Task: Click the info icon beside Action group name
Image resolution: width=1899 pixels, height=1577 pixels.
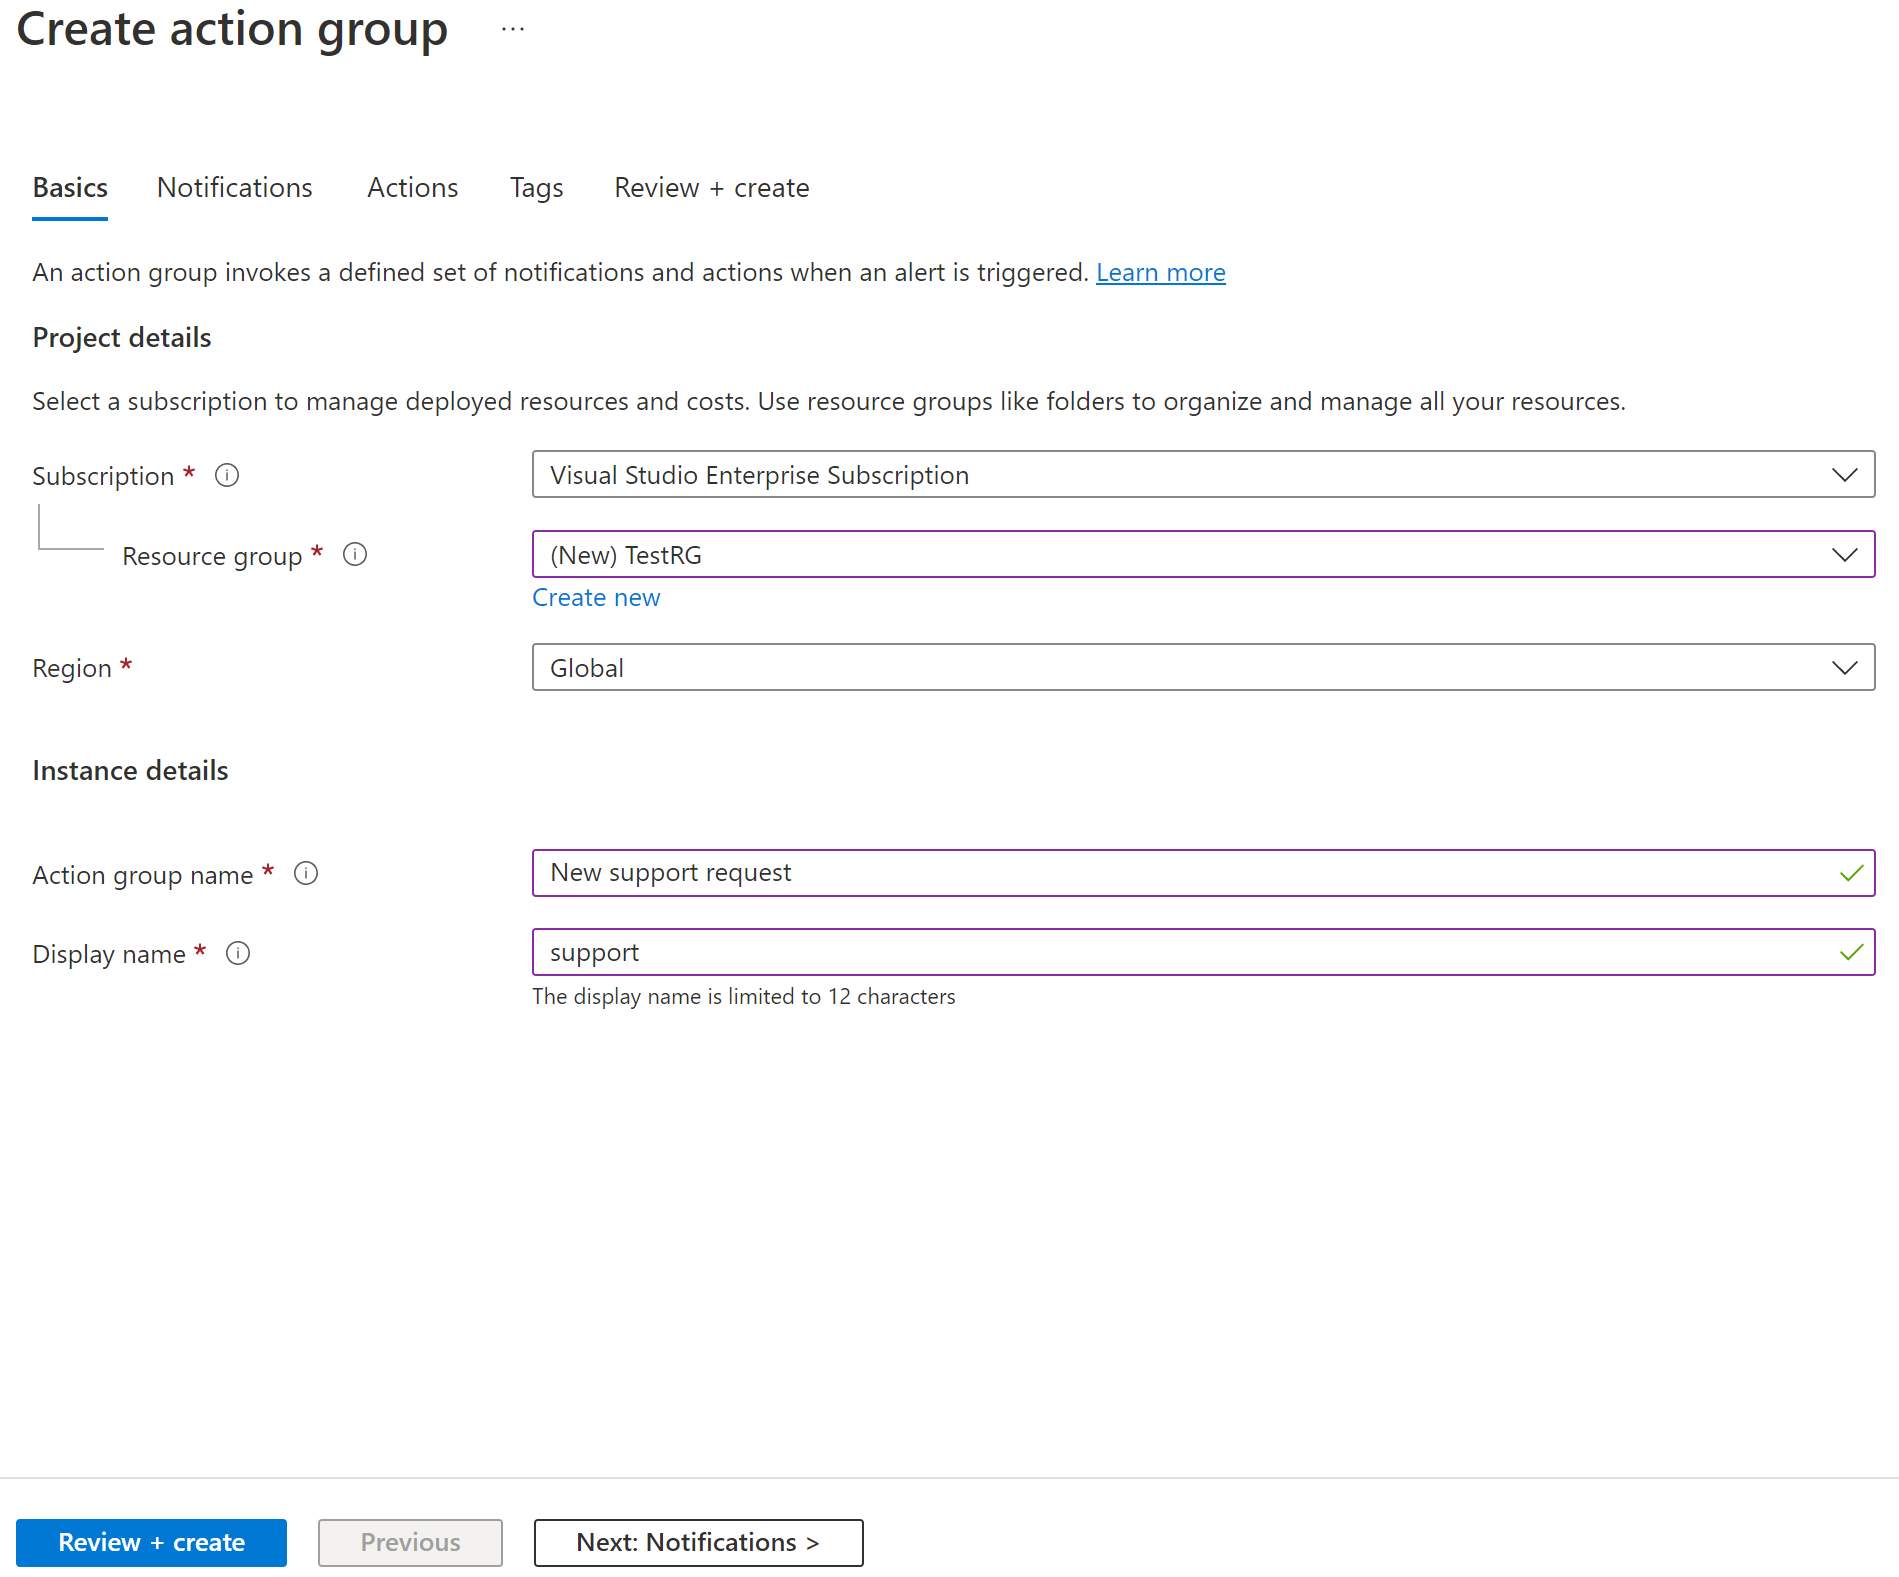Action: pyautogui.click(x=306, y=873)
